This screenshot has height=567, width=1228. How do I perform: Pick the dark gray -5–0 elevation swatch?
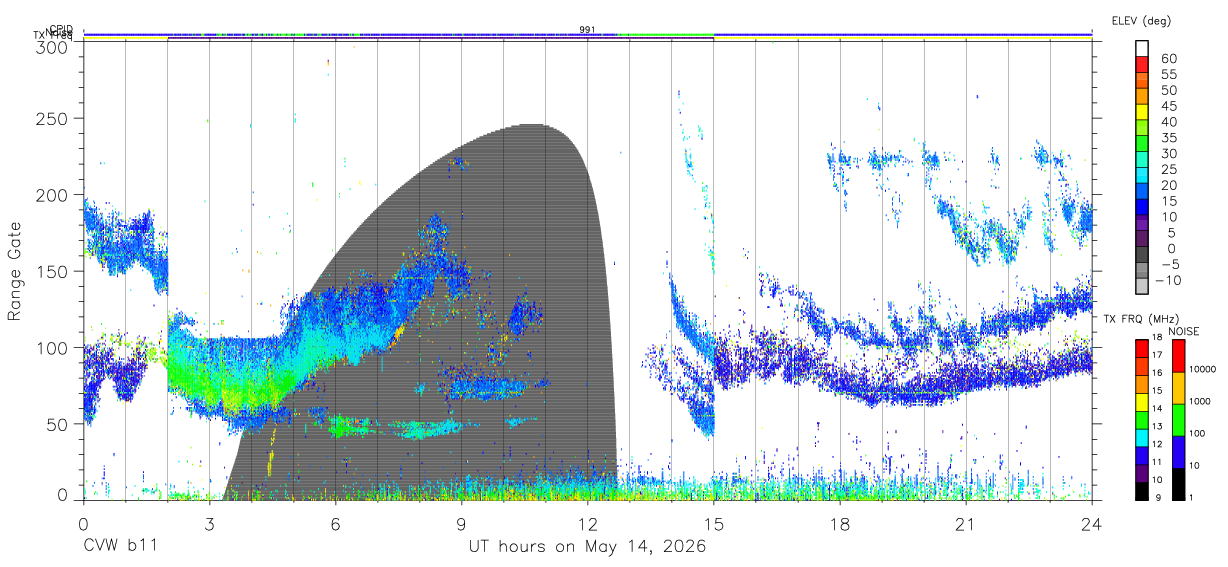tap(1142, 255)
